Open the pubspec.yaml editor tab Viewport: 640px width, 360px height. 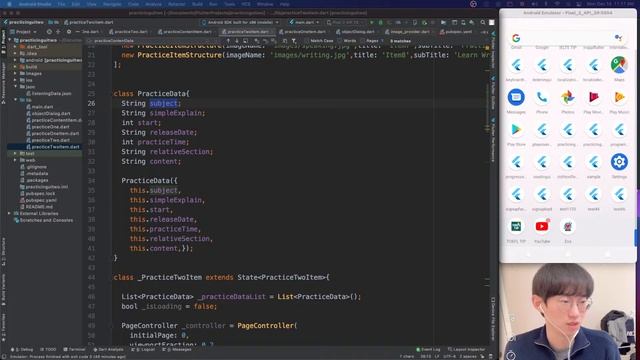455,32
